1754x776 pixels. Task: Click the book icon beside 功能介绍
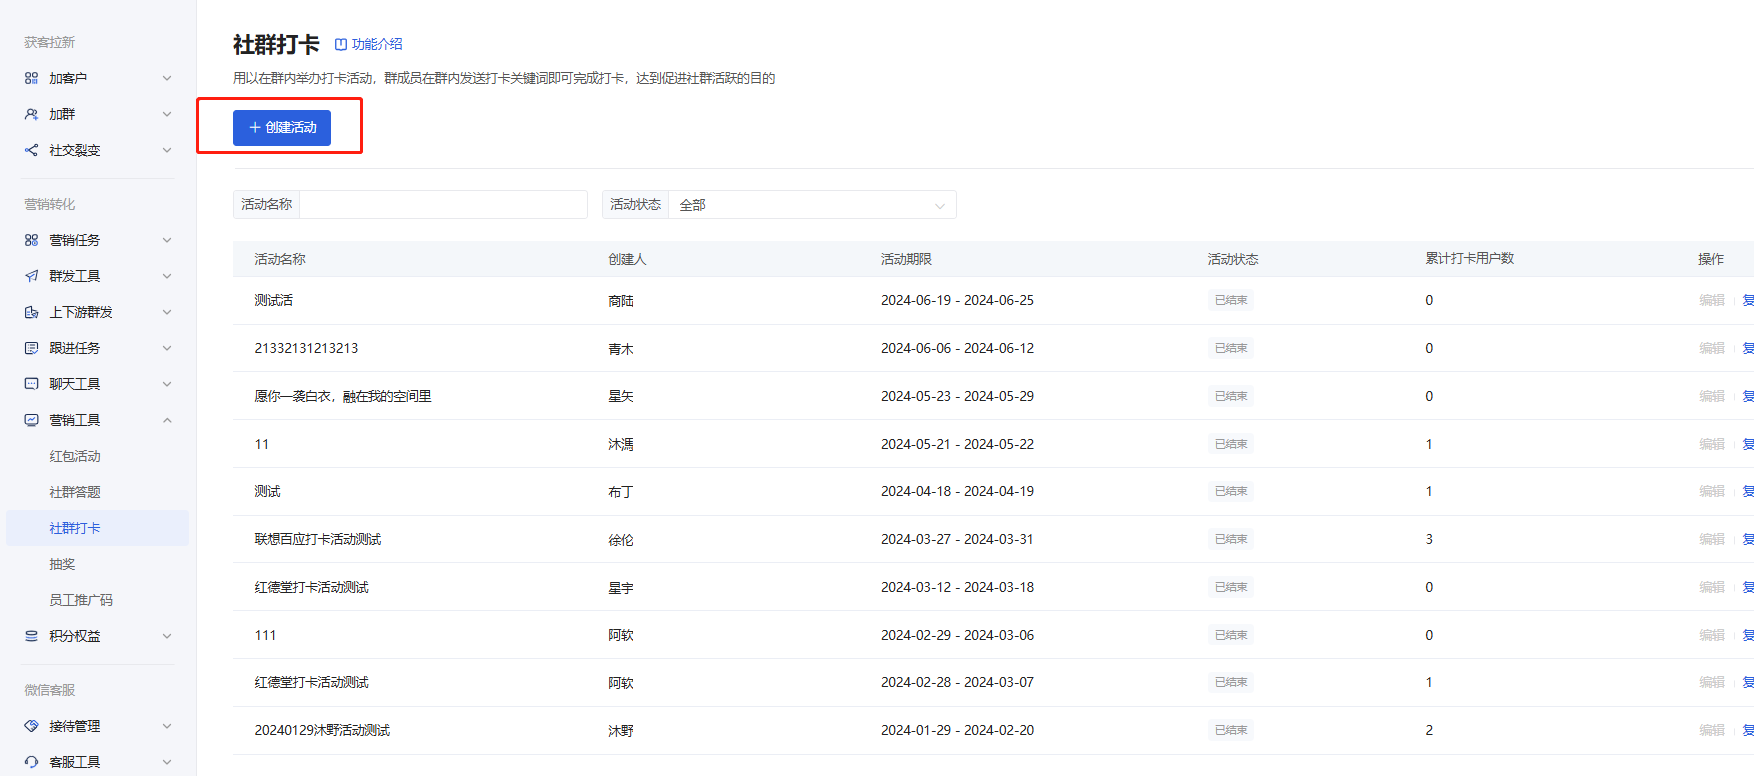(341, 44)
